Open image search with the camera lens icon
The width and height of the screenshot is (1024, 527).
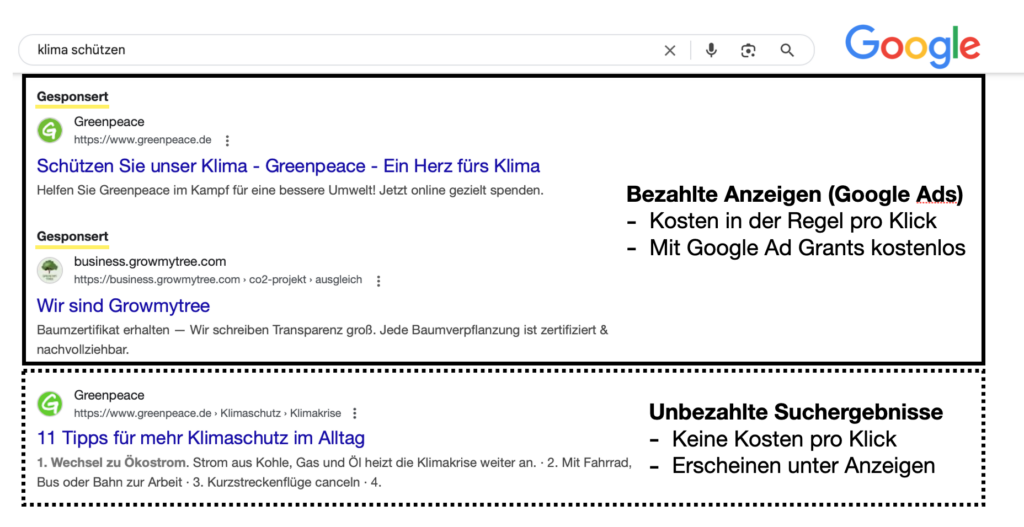(748, 50)
